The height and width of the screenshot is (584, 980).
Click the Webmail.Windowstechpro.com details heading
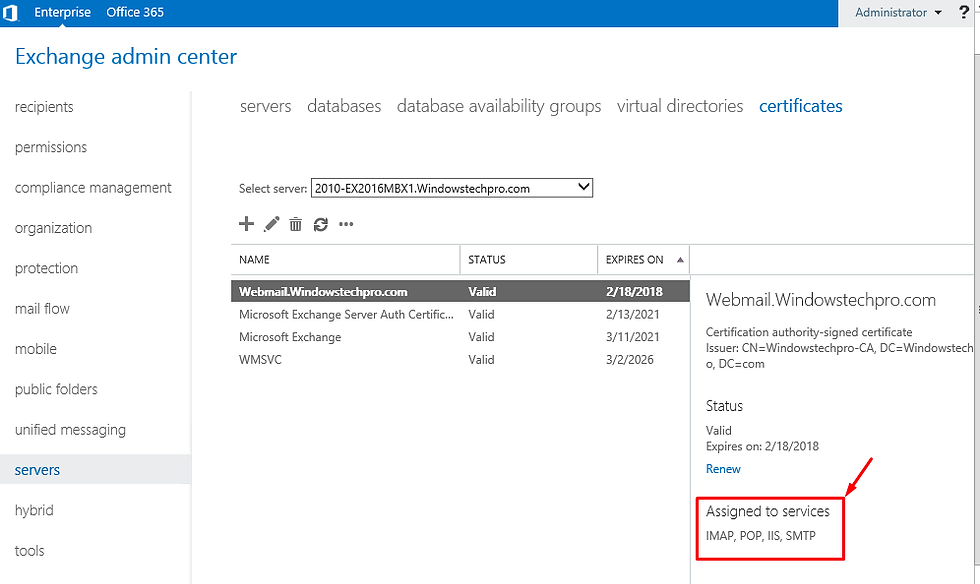(821, 300)
